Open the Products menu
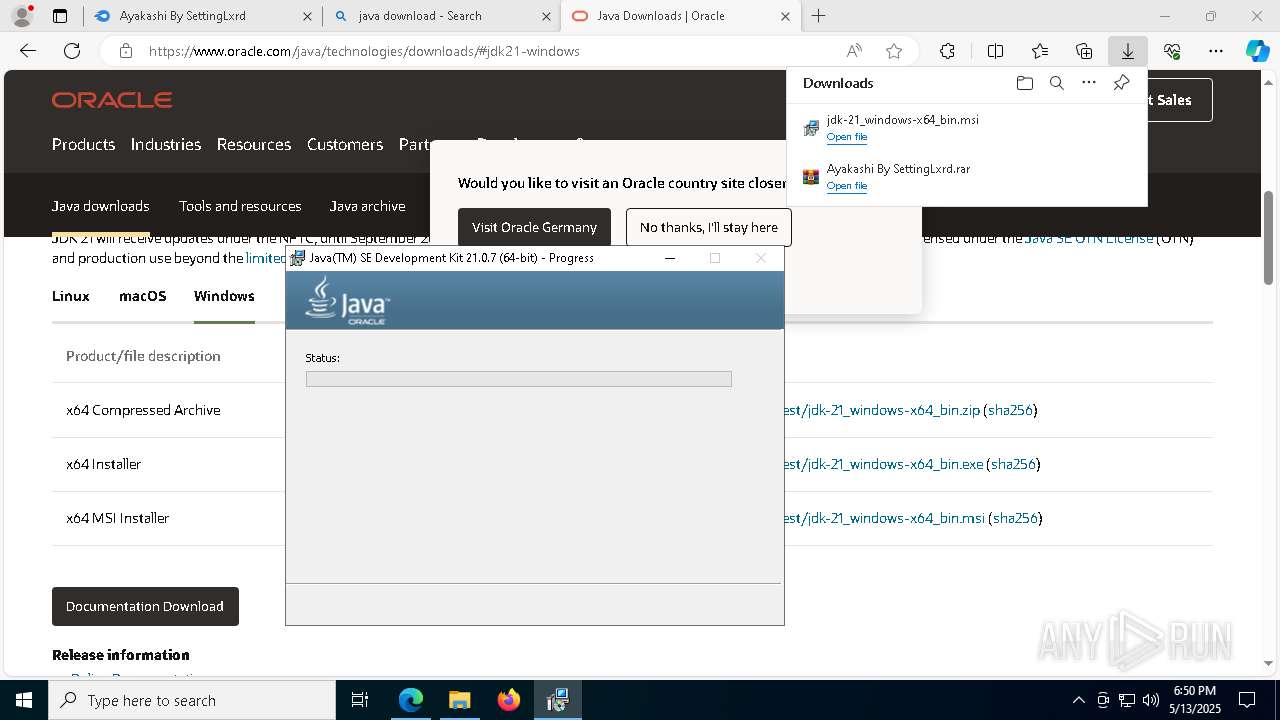Screen dimensions: 1280x720 click(83, 144)
